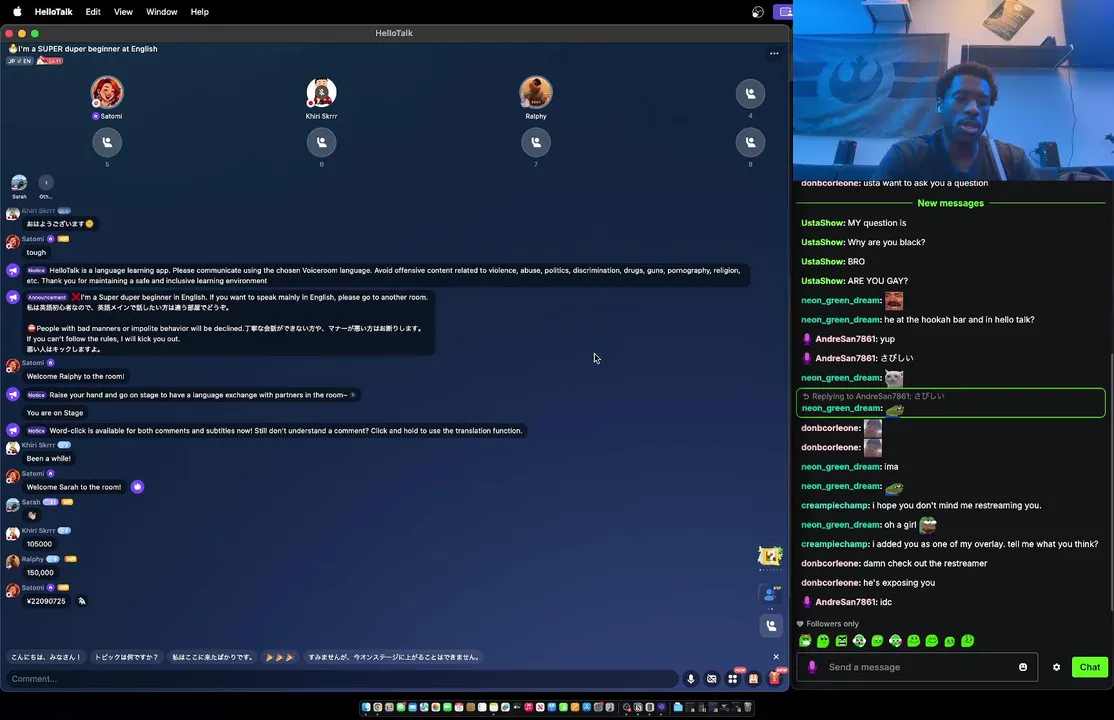Open the other audience members bubble
Viewport: 1114px width, 720px height.
coord(45,183)
